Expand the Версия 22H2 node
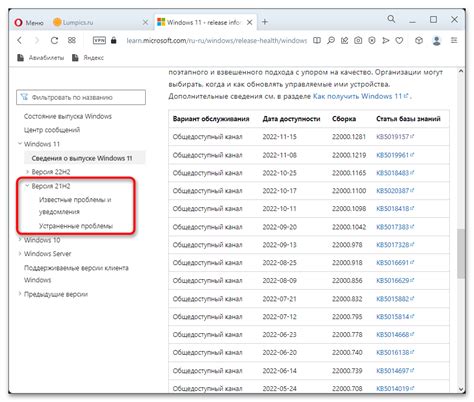 click(x=28, y=172)
